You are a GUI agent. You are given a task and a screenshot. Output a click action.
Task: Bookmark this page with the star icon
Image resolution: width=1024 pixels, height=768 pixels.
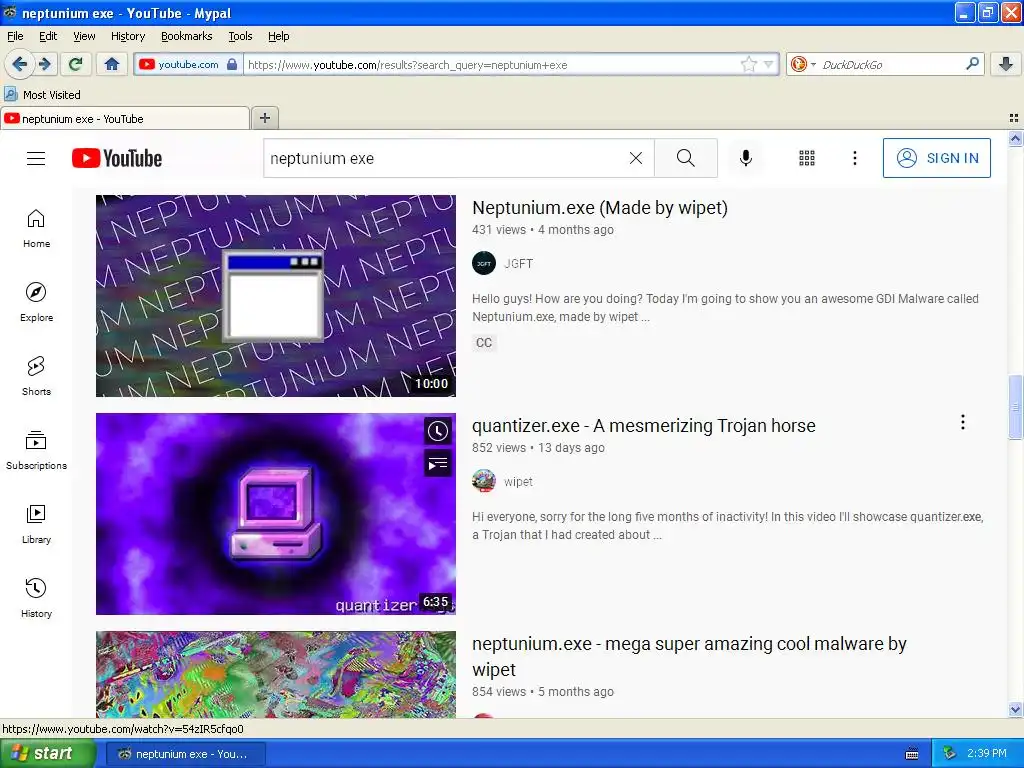point(748,64)
